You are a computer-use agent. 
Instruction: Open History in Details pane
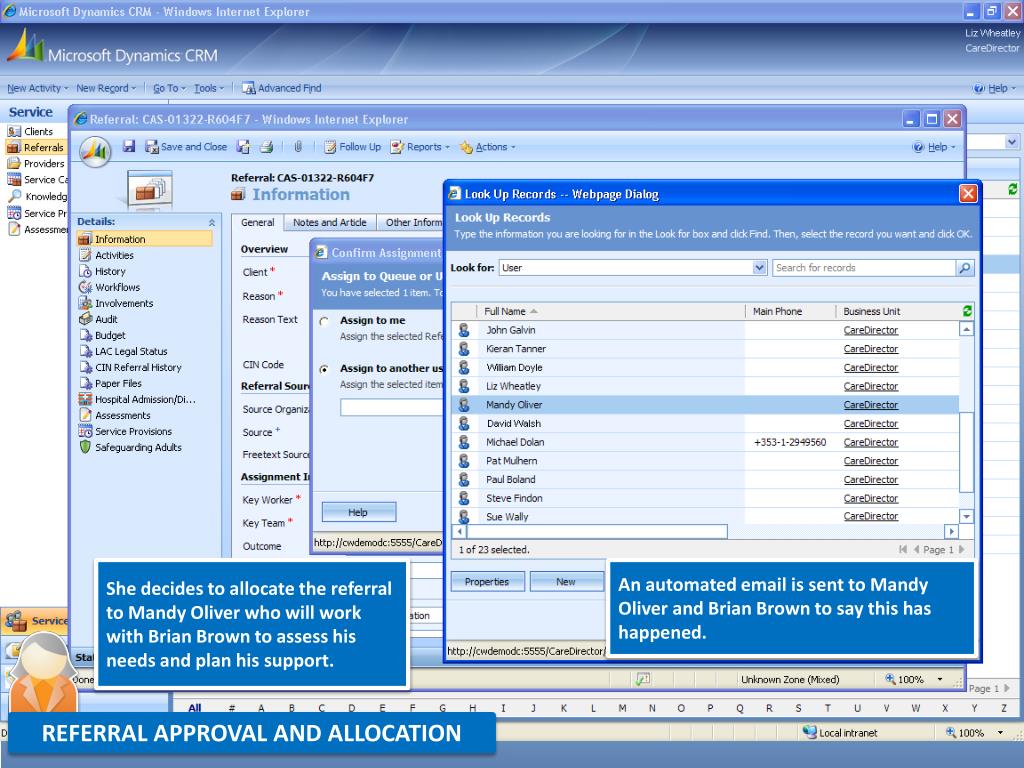103,271
